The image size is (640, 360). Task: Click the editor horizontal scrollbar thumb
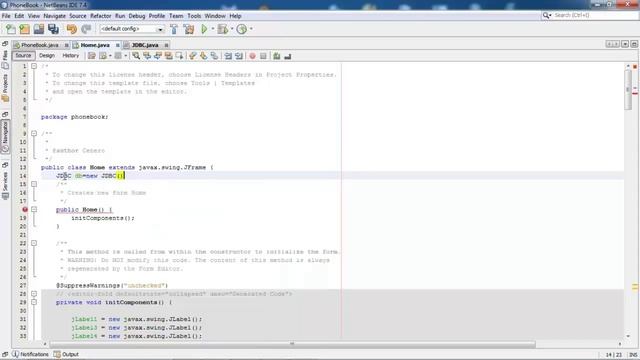(x=292, y=344)
